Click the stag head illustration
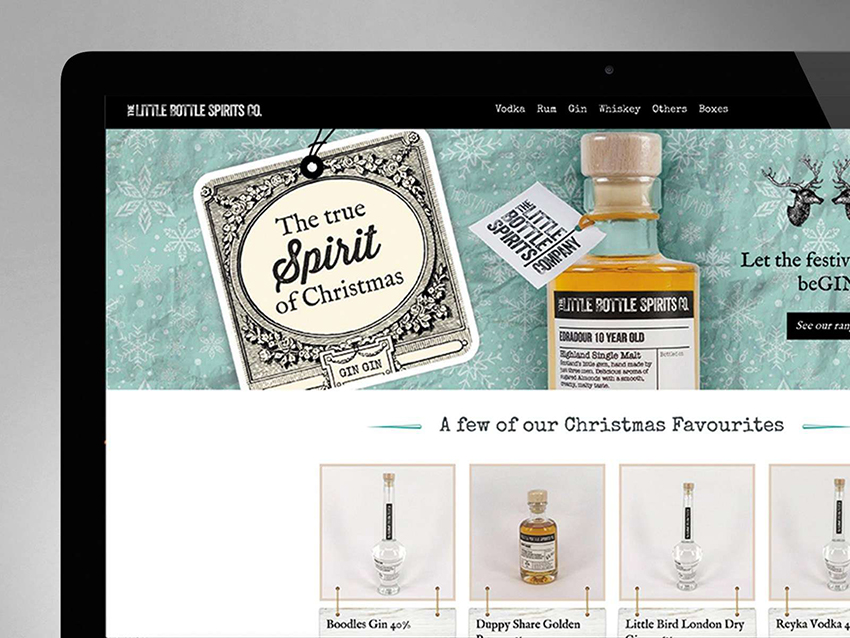Screen dimensions: 850x638 coord(793,191)
